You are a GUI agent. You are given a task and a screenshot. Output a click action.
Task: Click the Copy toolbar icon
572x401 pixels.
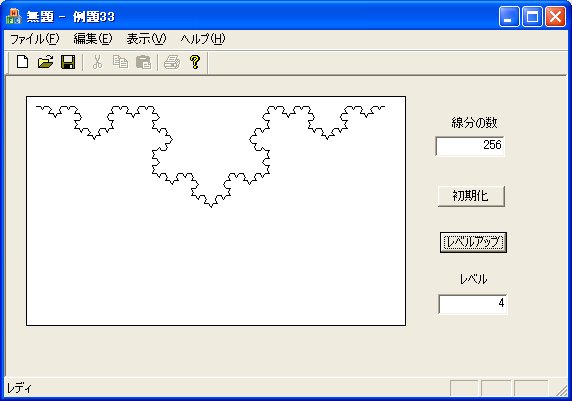coord(120,62)
